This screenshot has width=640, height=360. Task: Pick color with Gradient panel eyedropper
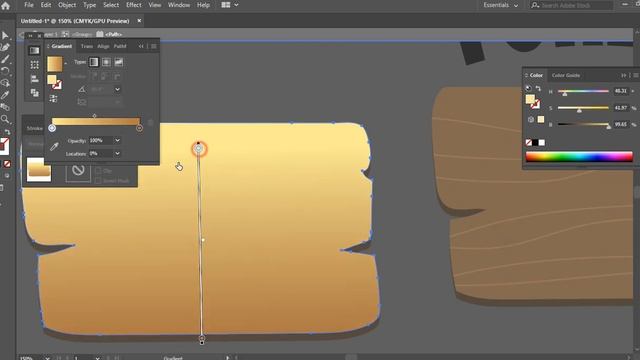[54, 147]
